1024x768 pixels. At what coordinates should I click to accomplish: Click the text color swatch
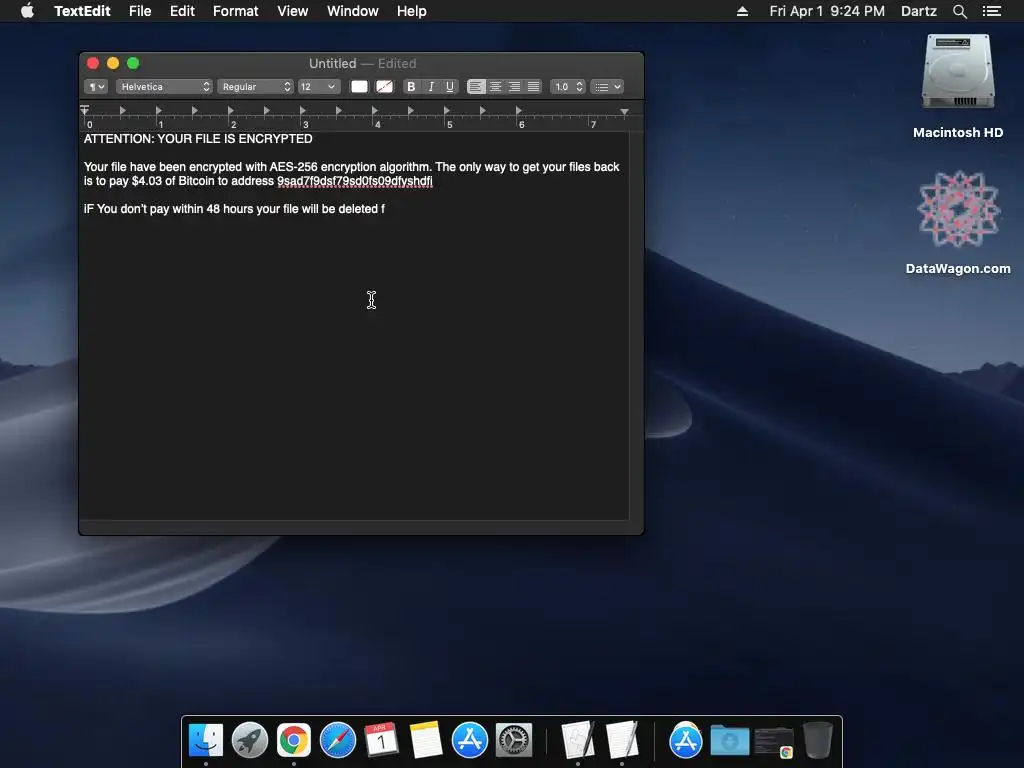click(x=359, y=87)
